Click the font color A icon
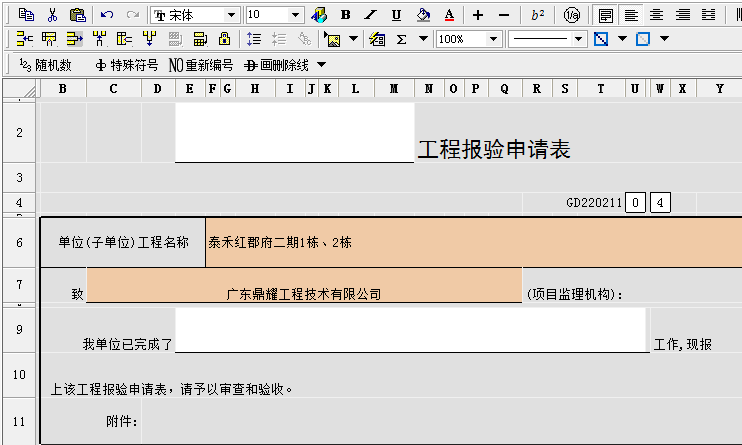Viewport: 742px width, 445px height. (449, 15)
